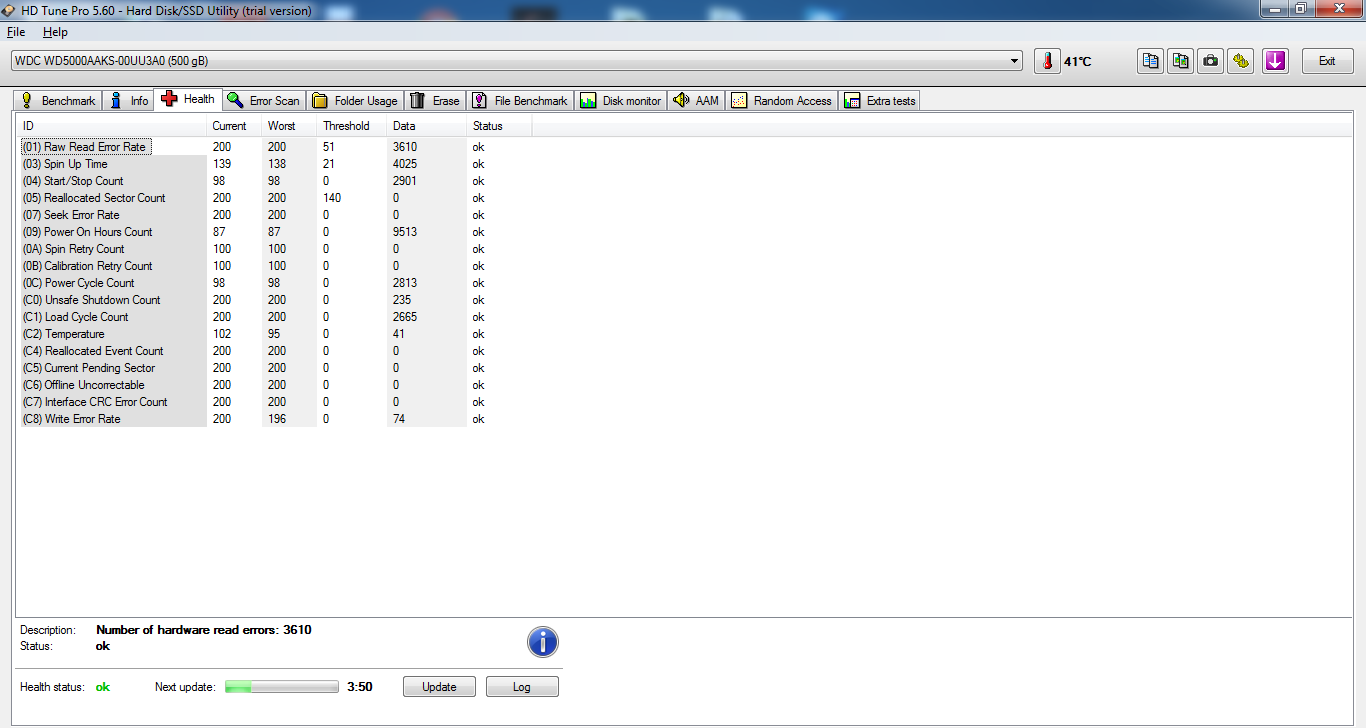
Task: Click the hardware read errors description text
Action: pyautogui.click(x=204, y=630)
